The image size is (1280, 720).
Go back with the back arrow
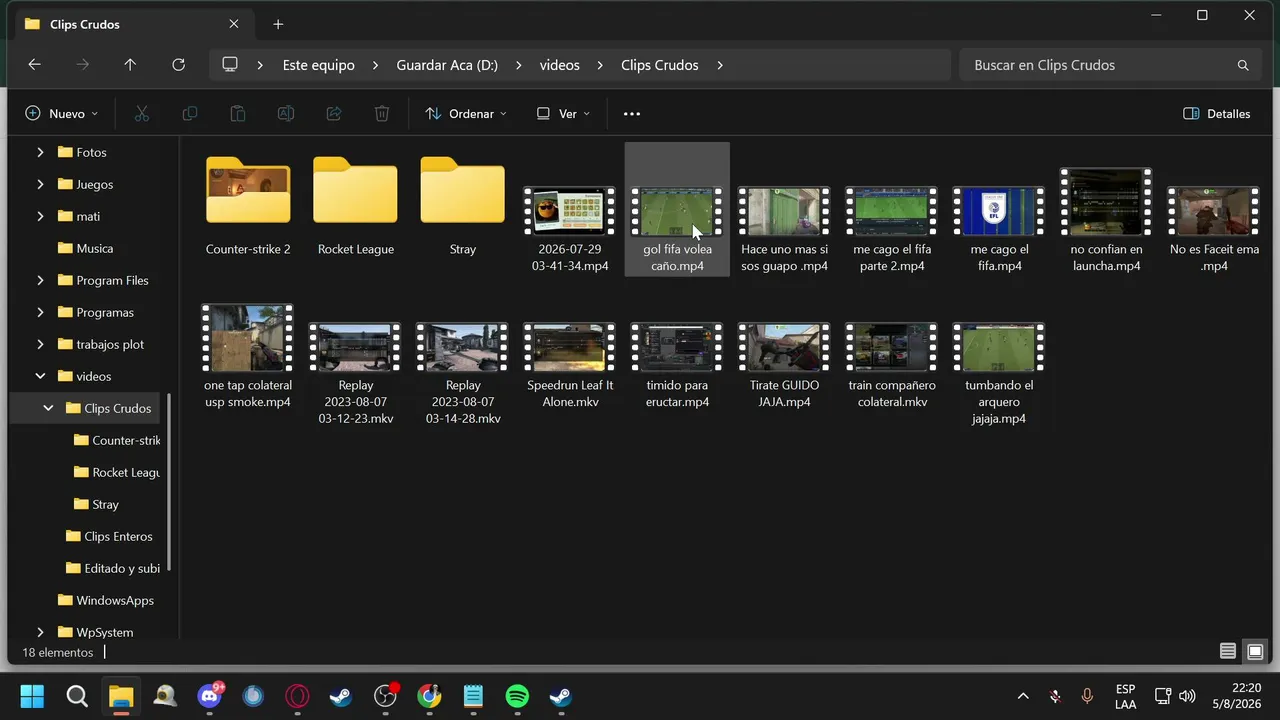click(x=34, y=65)
